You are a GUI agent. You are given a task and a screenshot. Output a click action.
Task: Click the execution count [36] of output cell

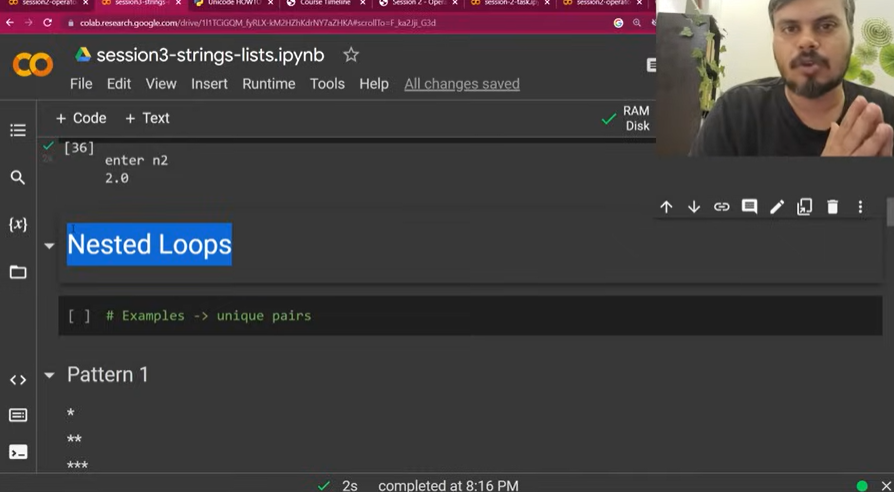79,148
